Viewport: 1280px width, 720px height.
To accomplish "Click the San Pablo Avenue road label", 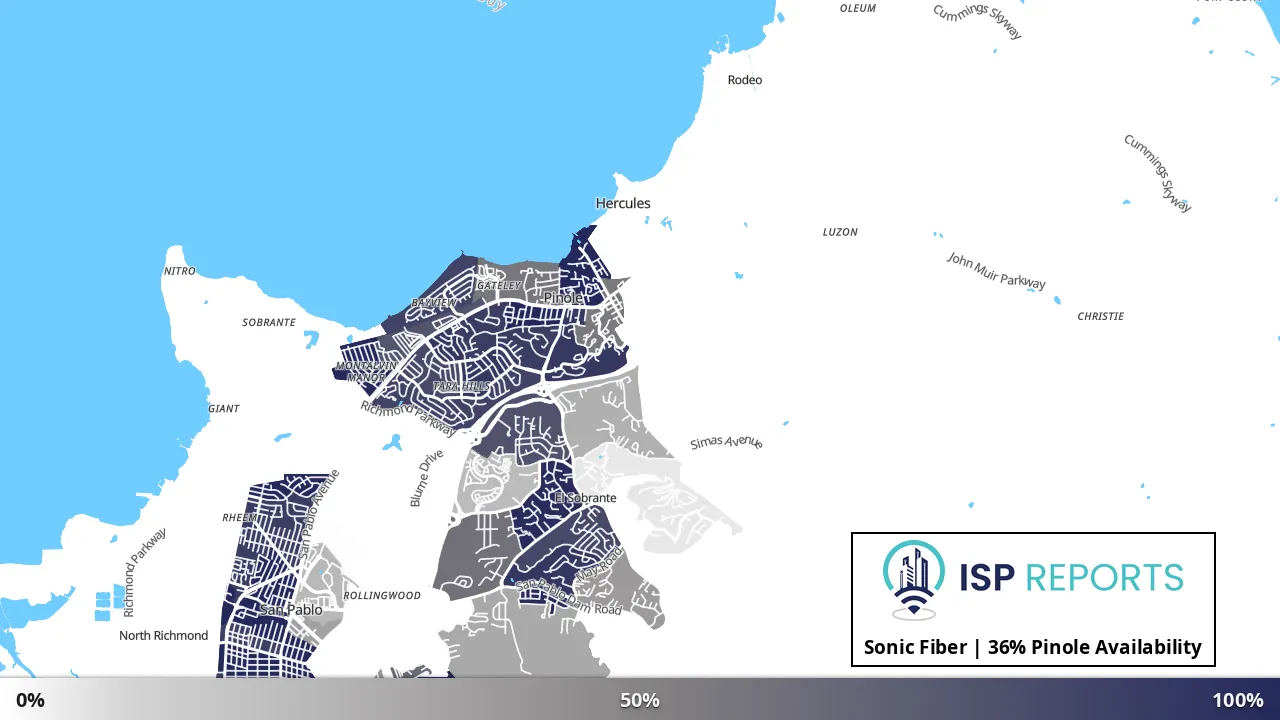I will (320, 514).
